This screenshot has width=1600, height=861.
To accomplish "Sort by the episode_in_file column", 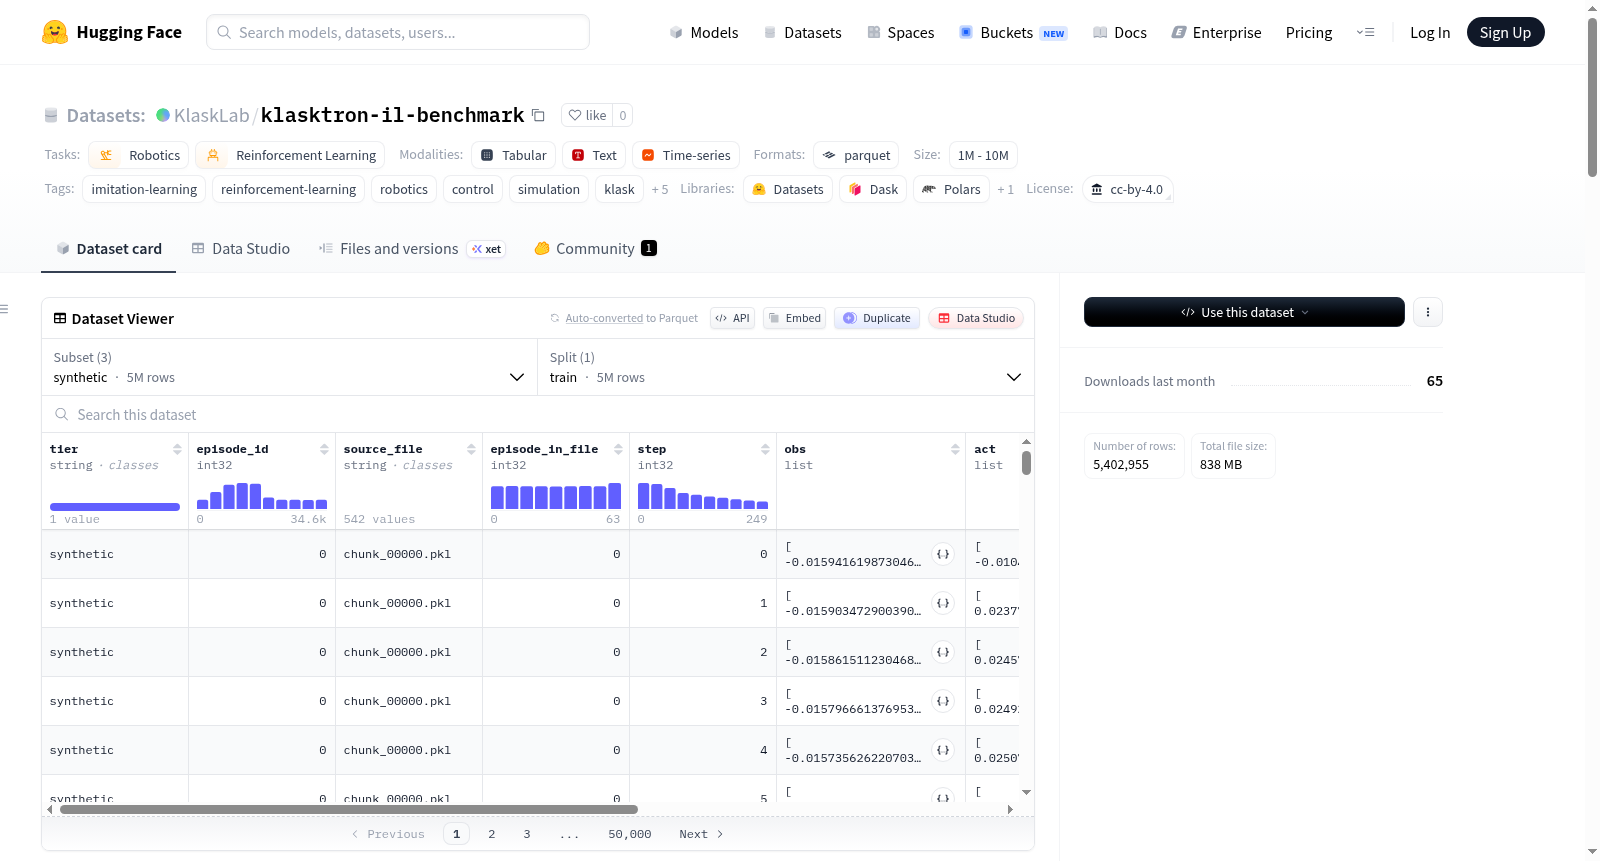I will click(618, 449).
